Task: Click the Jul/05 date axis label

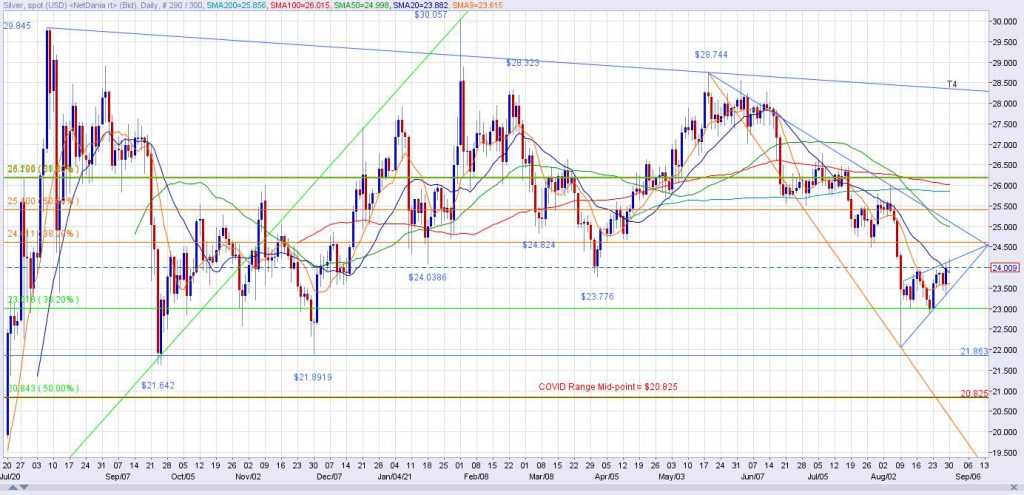Action: click(818, 477)
